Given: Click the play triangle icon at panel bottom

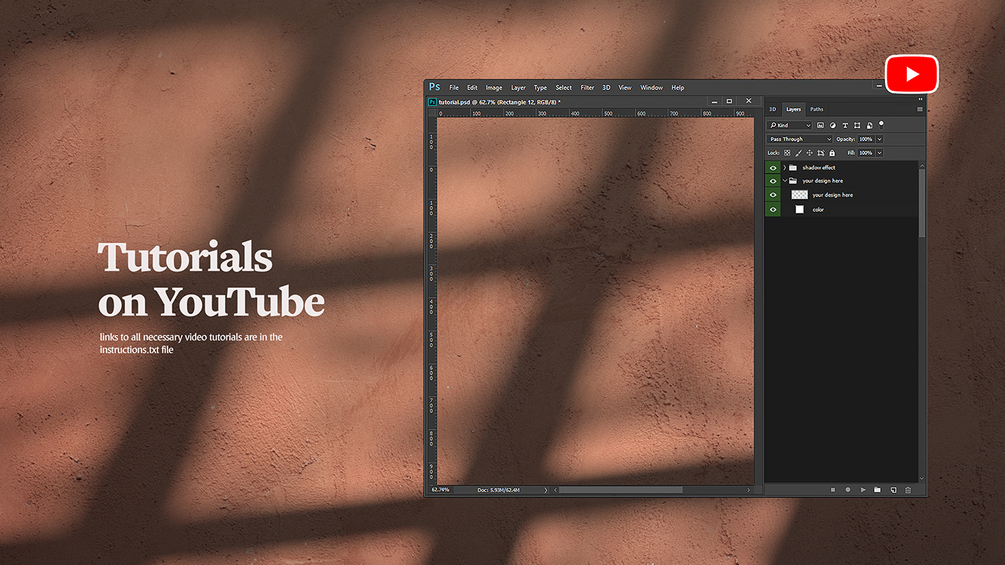Looking at the screenshot, I should 863,490.
